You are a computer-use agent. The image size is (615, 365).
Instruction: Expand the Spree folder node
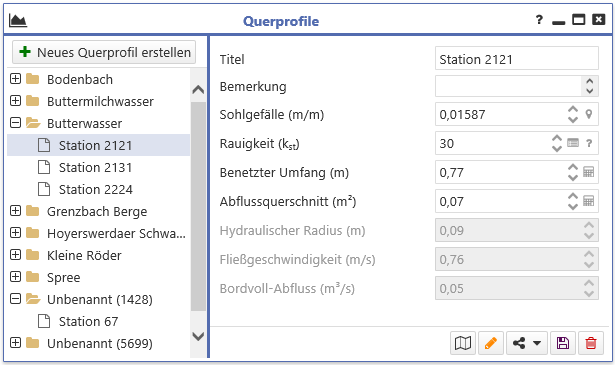(15, 277)
